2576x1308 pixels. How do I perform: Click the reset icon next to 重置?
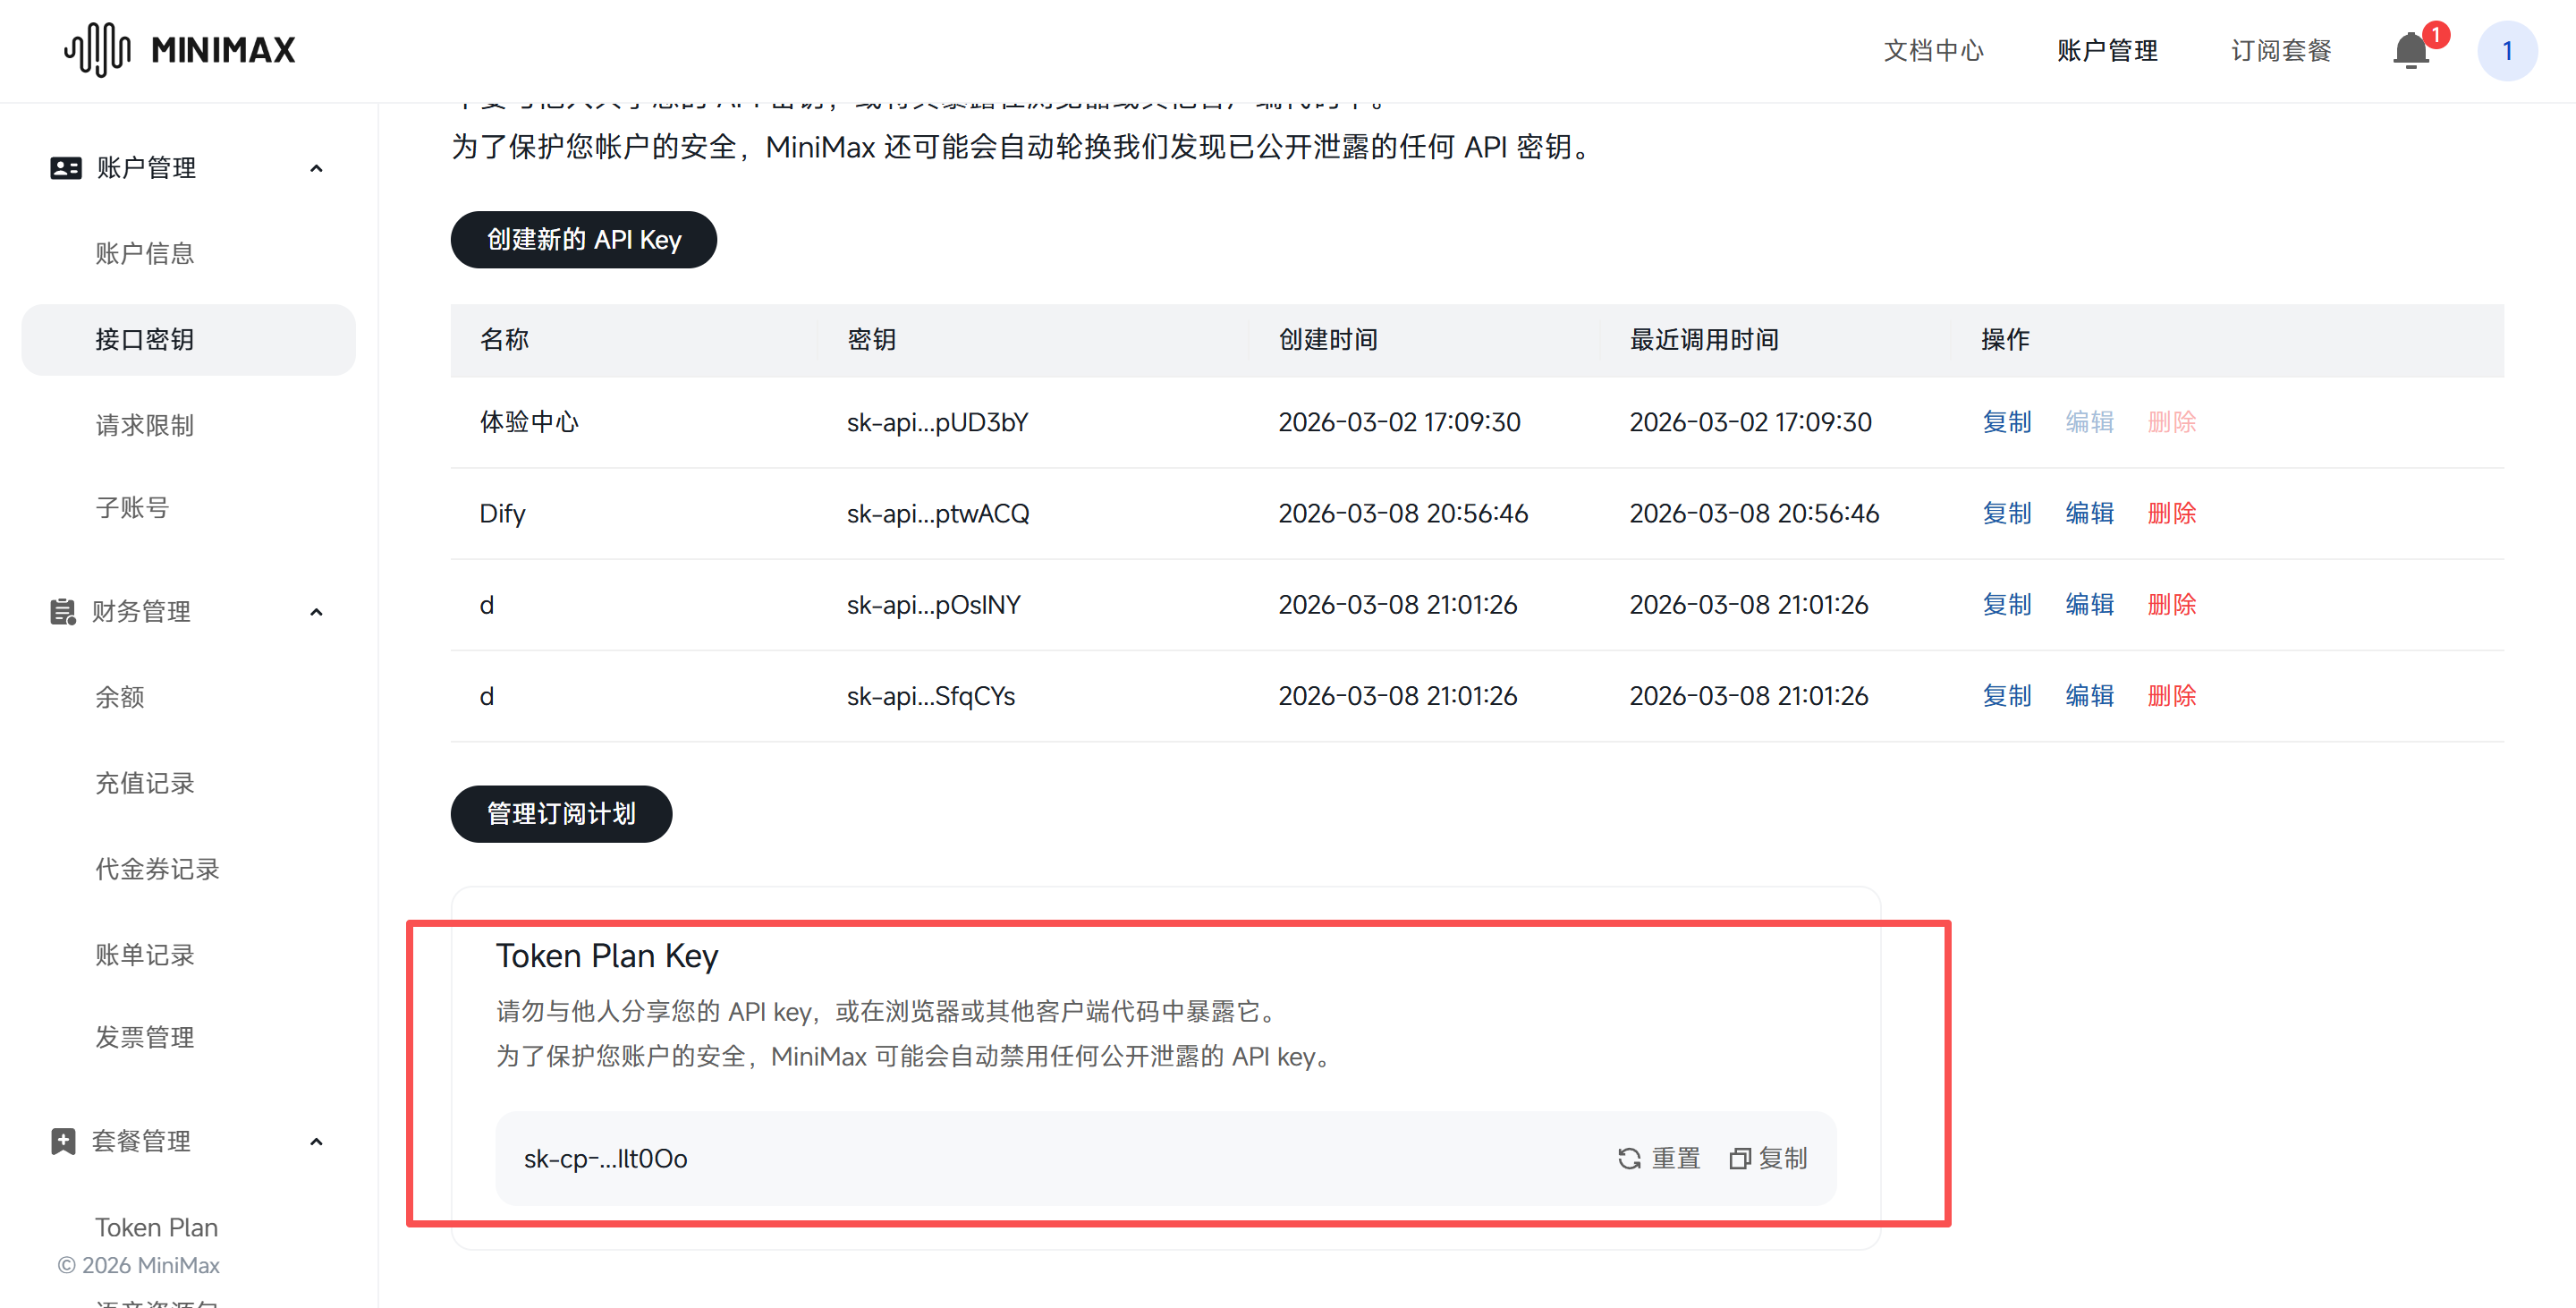click(1629, 1158)
